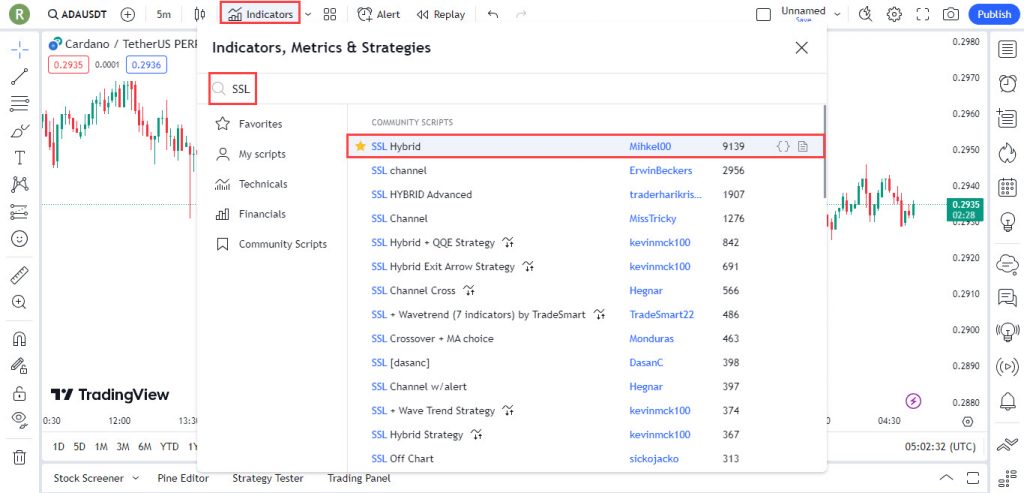Open candlestick chart type selector
This screenshot has width=1024, height=493.
pyautogui.click(x=200, y=14)
